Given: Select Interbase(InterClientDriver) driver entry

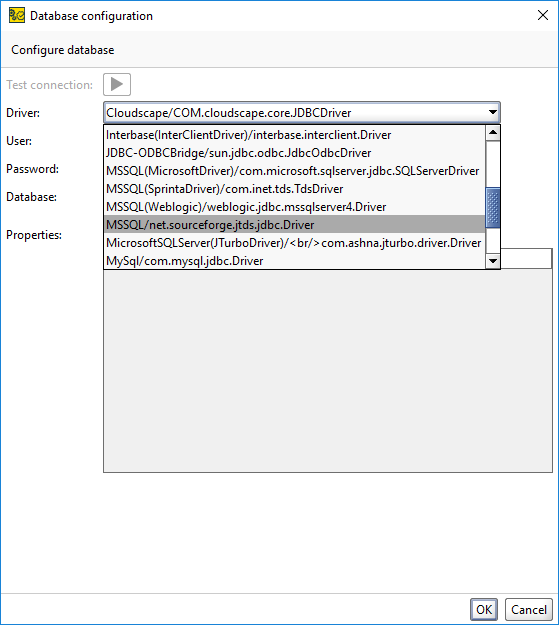Looking at the screenshot, I should click(295, 135).
